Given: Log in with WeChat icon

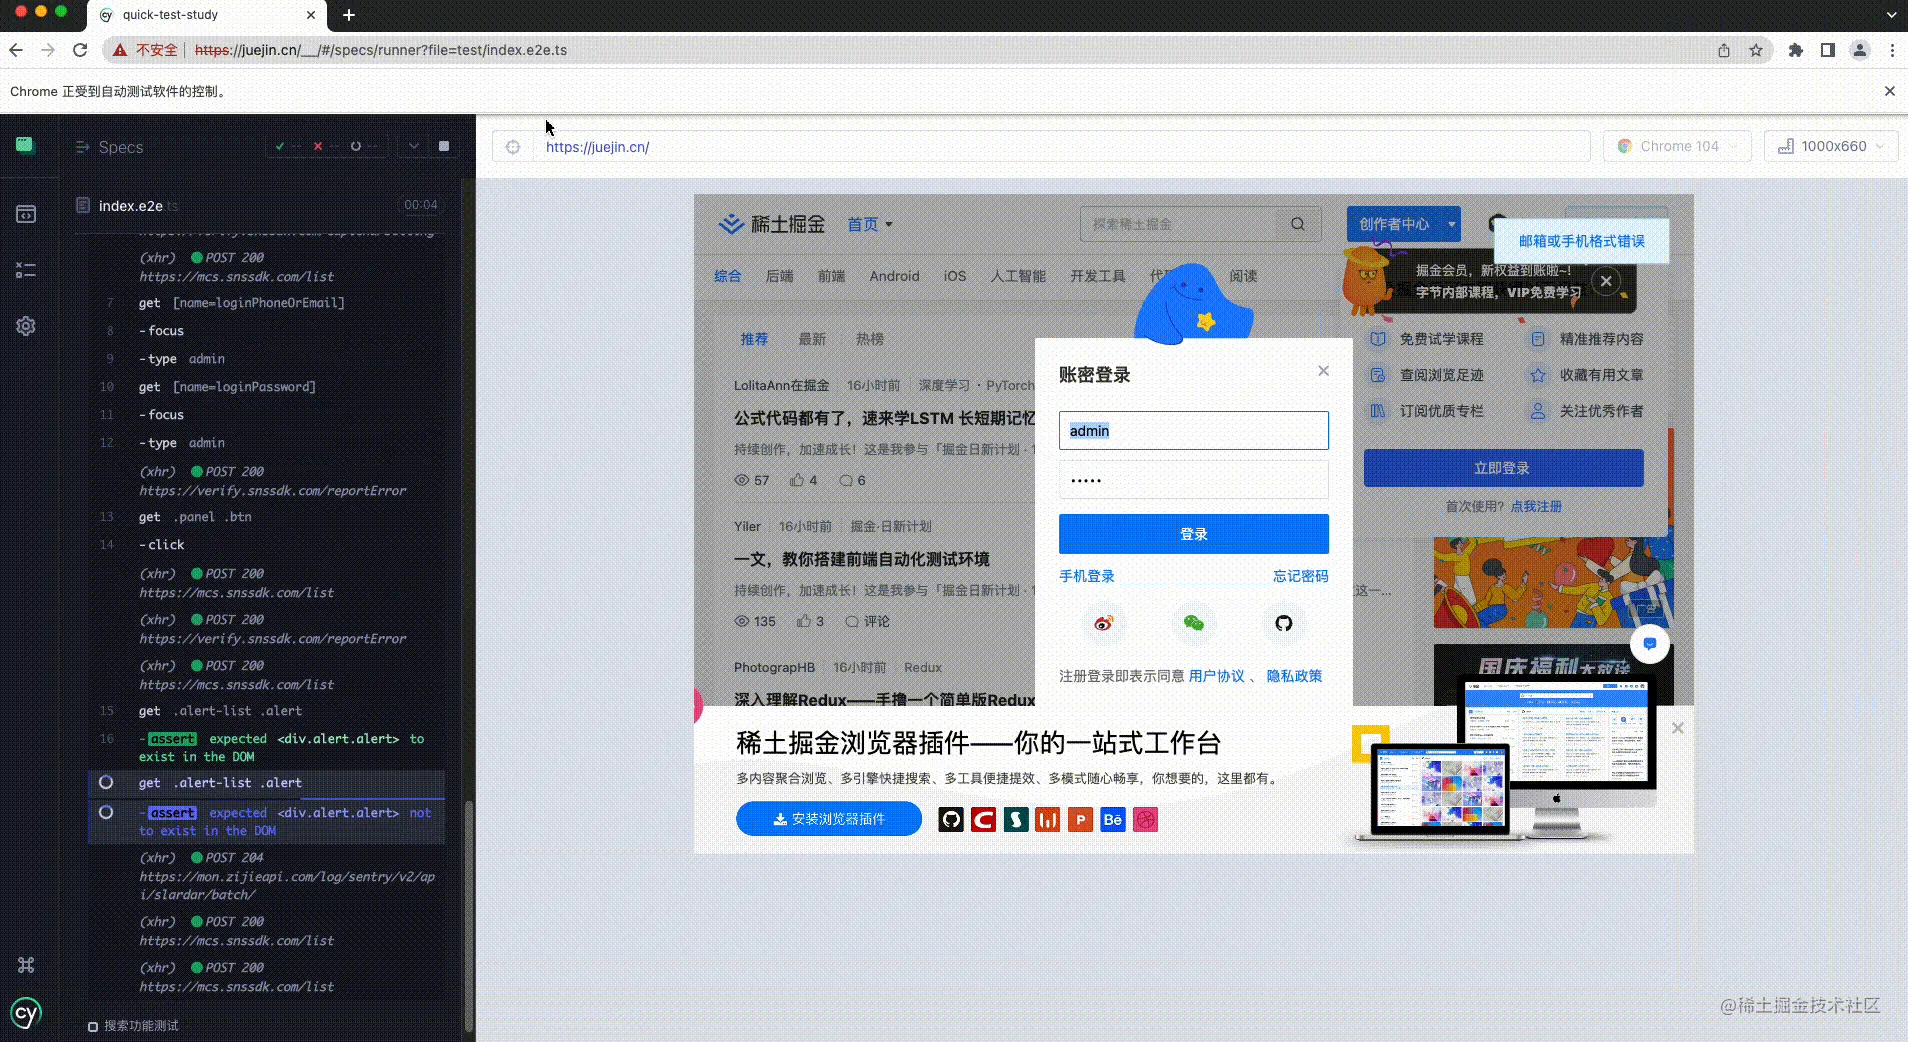Looking at the screenshot, I should [x=1193, y=623].
